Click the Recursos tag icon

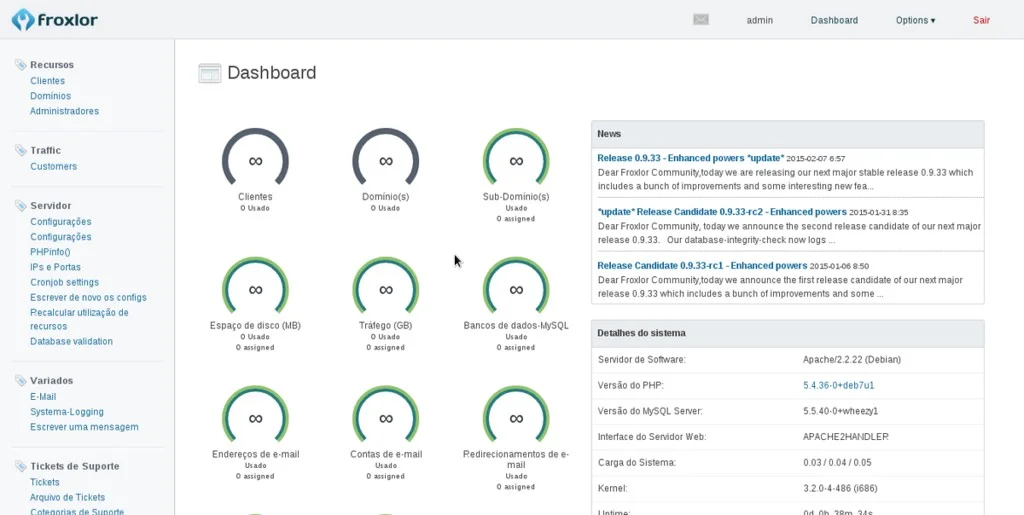click(21, 65)
